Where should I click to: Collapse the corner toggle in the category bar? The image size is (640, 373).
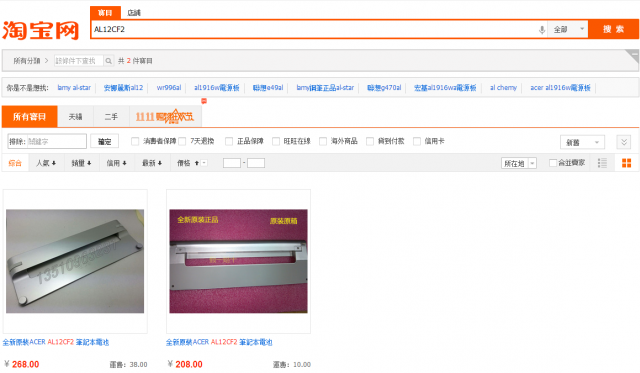click(x=632, y=56)
